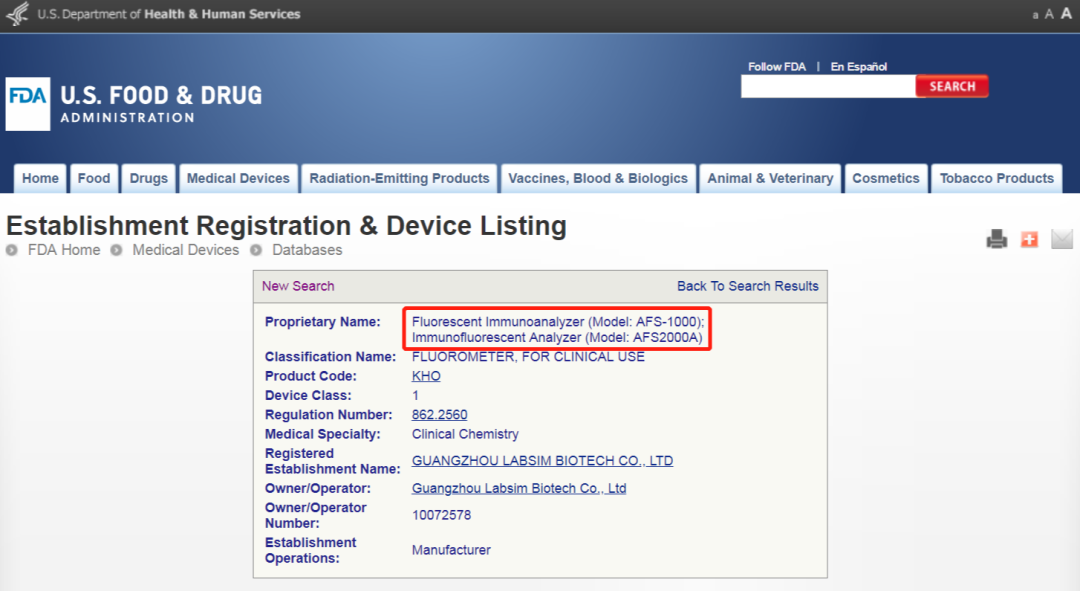Click the email envelope icon
1080x591 pixels.
point(1061,239)
